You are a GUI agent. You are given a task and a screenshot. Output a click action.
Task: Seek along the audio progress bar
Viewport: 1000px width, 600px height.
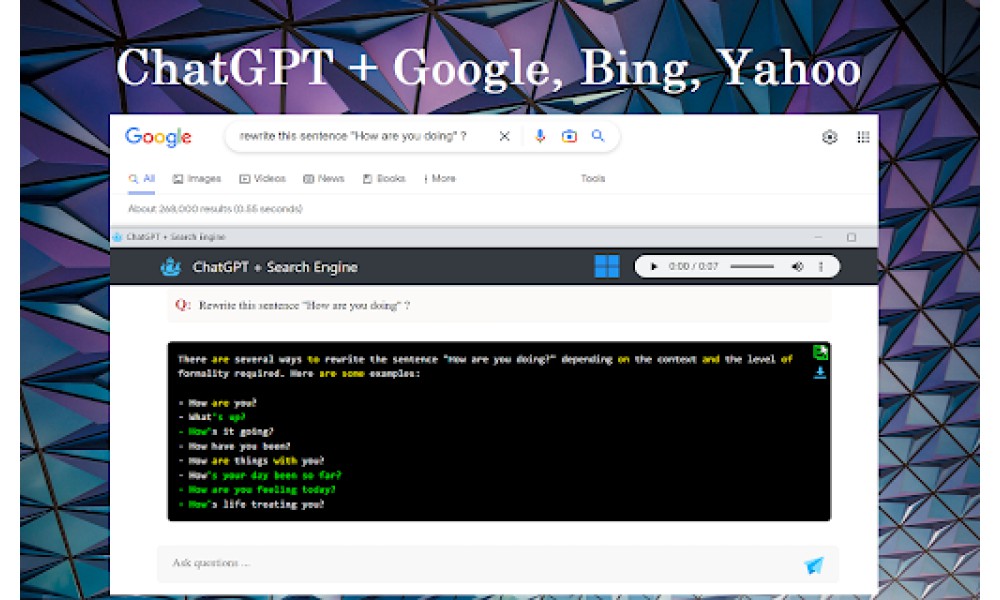pyautogui.click(x=752, y=267)
